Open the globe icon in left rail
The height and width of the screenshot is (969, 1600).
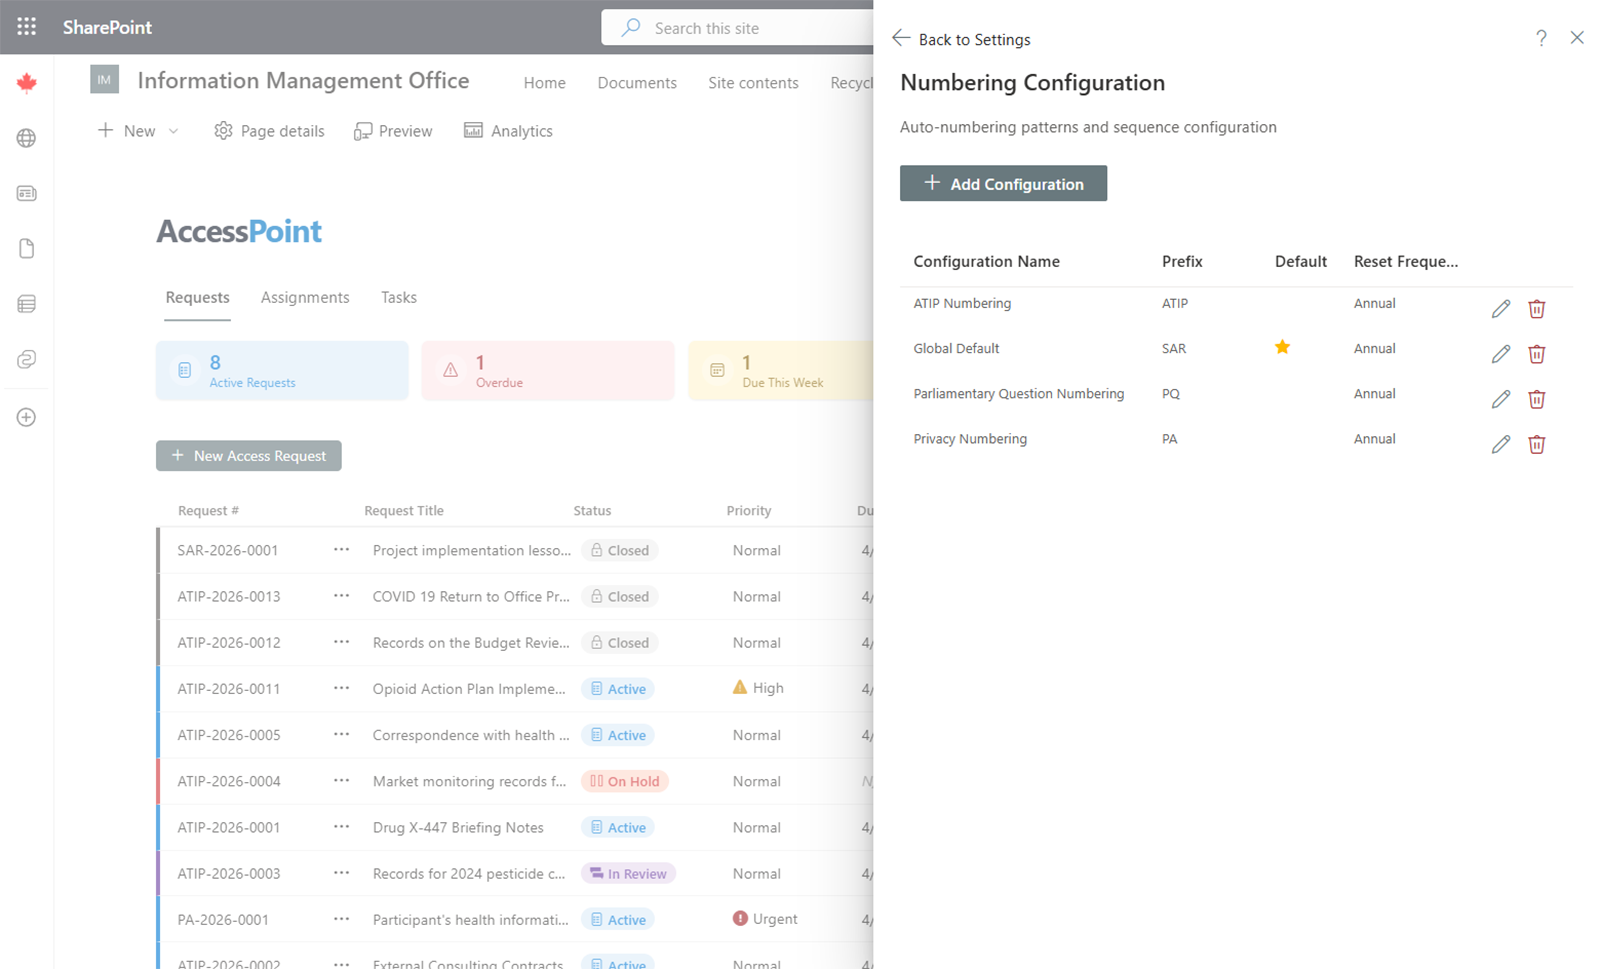coord(27,138)
